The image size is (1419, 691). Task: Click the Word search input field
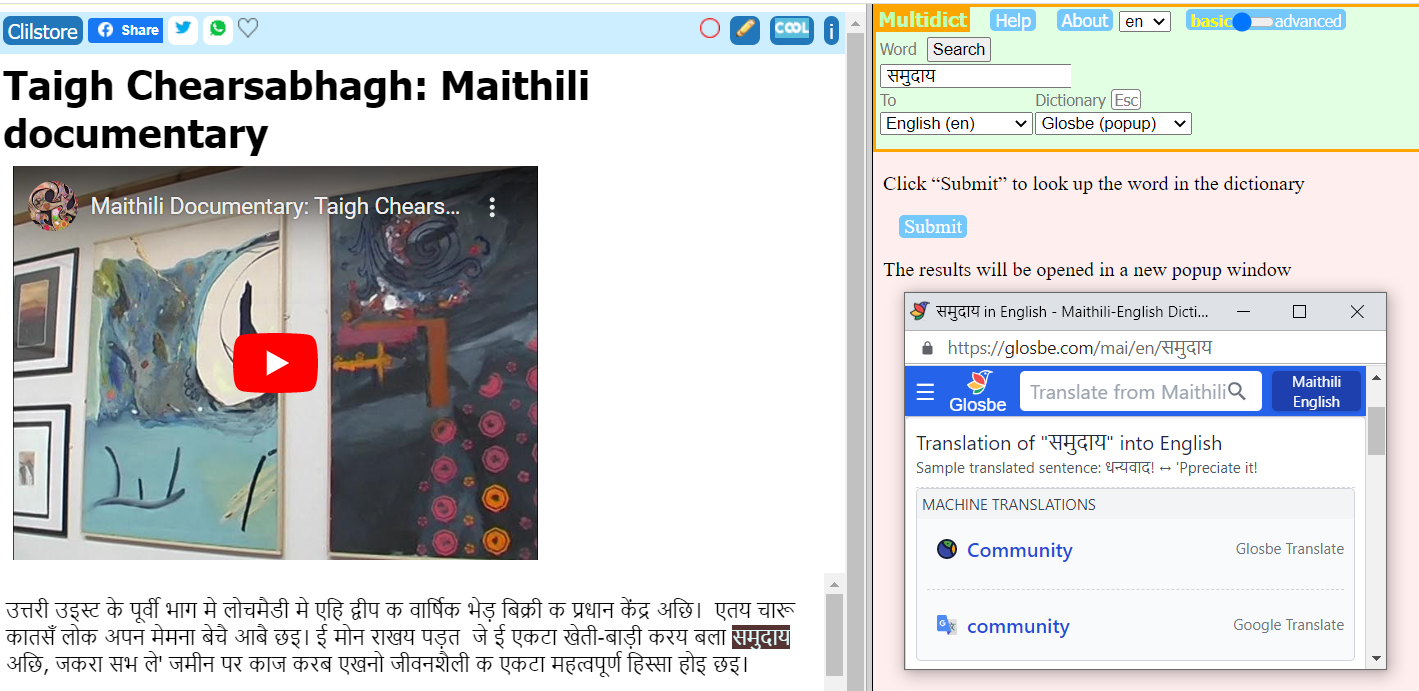click(x=975, y=74)
